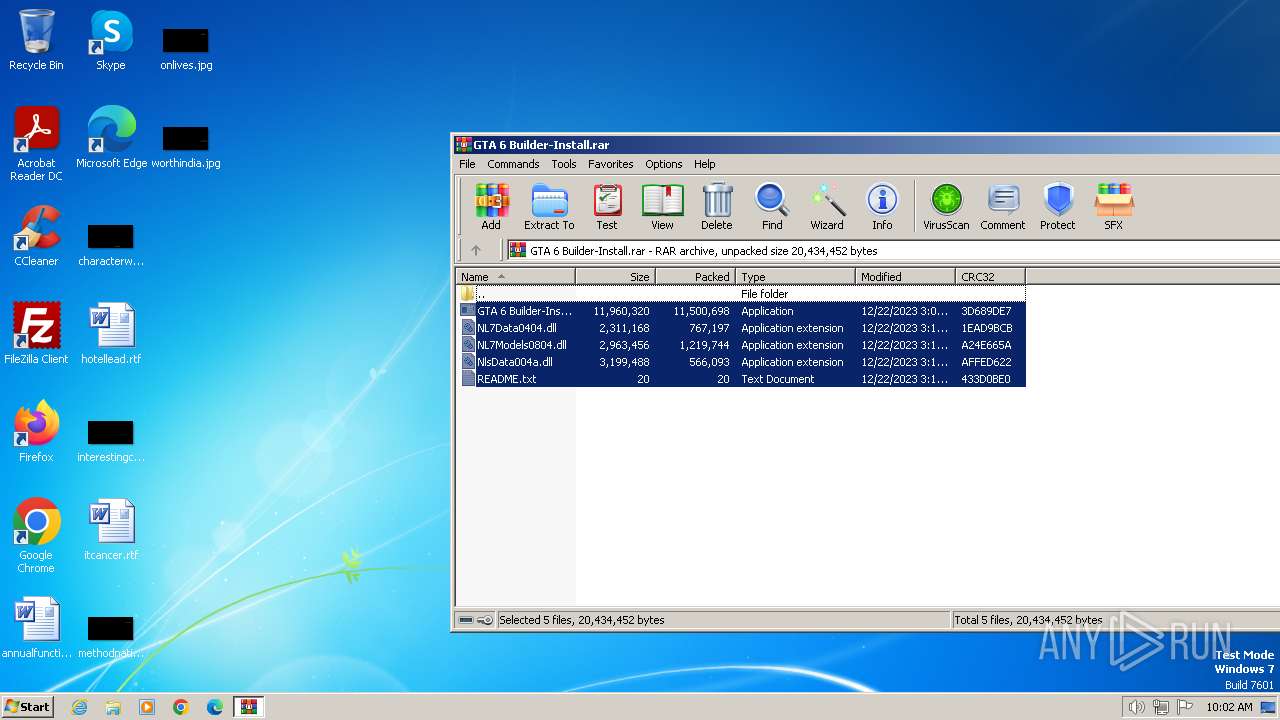Click the Delete trash can icon

pos(717,207)
